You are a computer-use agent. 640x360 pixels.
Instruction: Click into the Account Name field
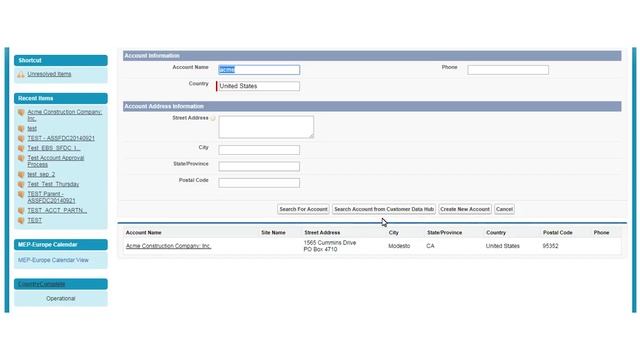(x=259, y=70)
